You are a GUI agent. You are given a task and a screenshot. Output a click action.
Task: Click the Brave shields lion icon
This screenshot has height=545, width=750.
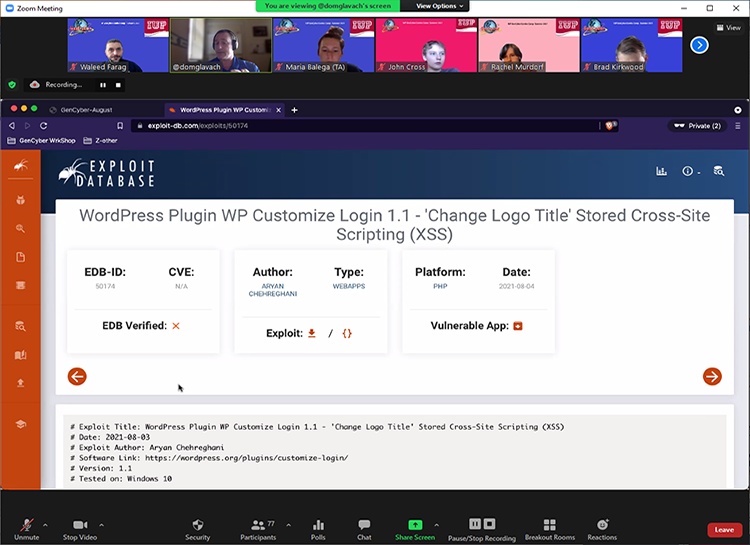click(x=610, y=125)
